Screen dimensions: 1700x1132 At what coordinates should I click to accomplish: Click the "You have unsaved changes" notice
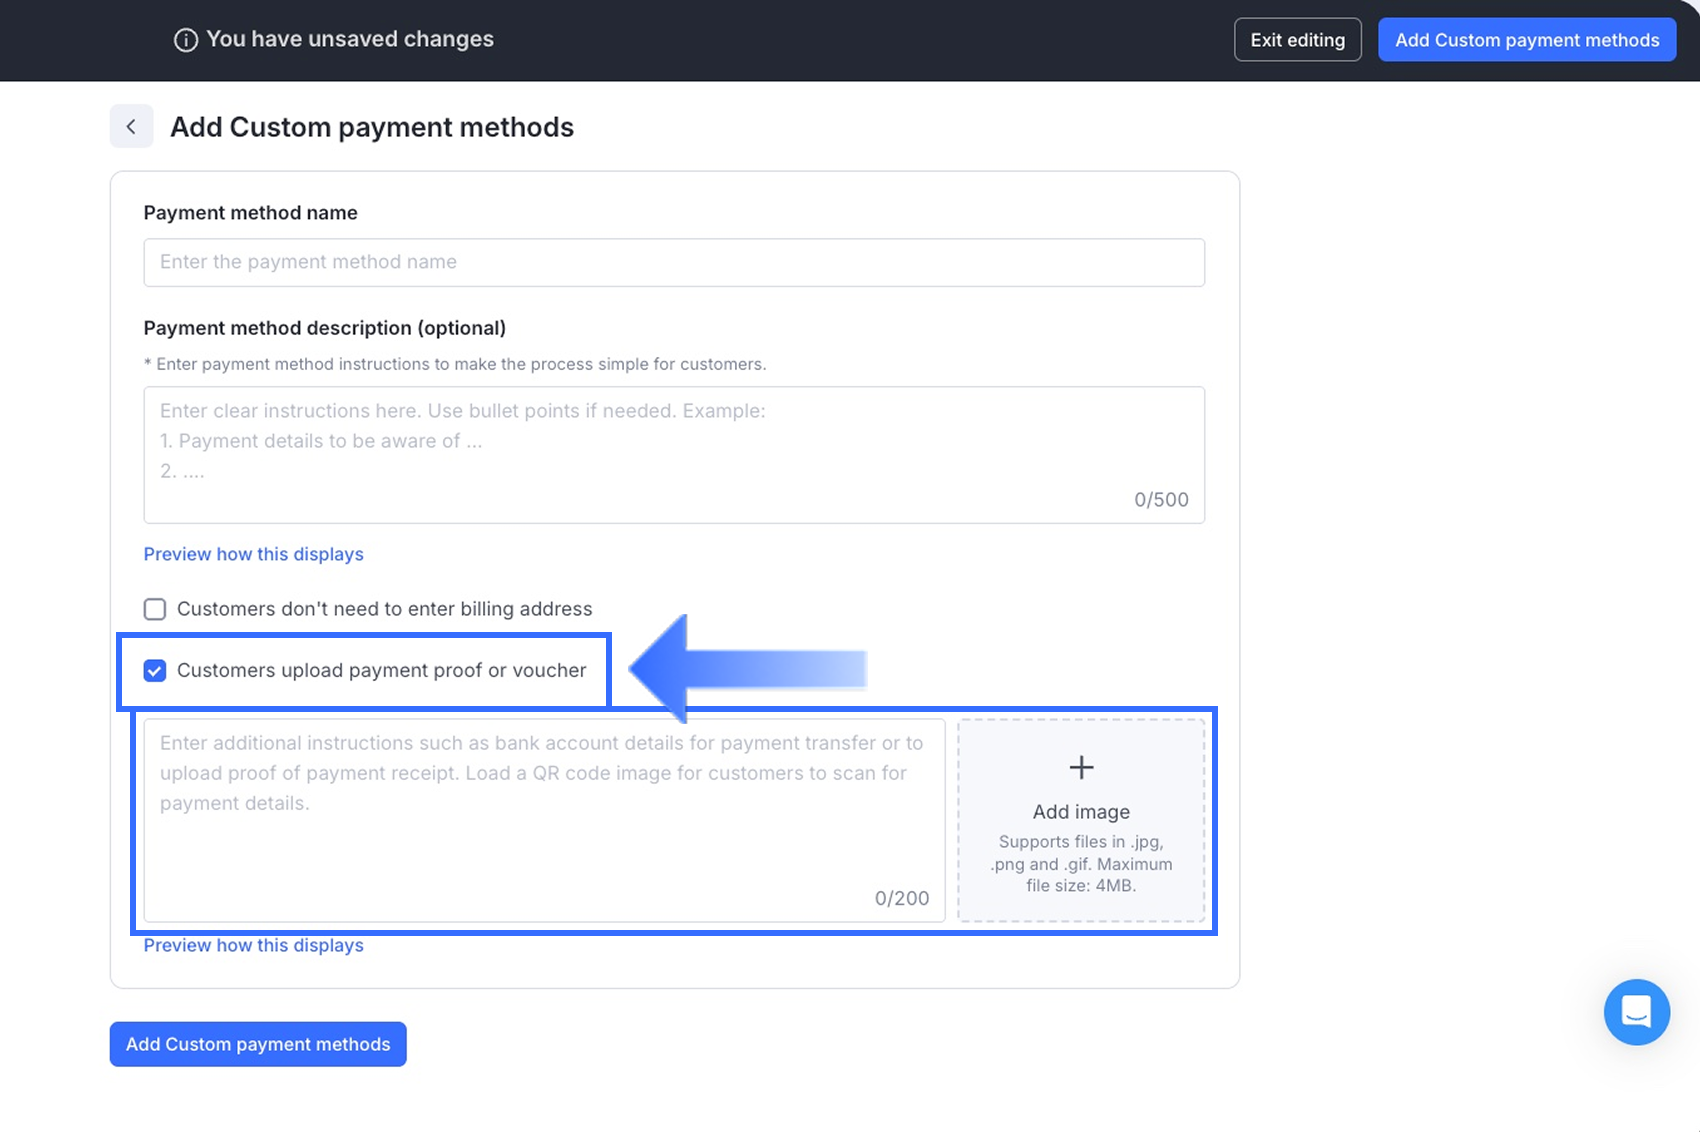pyautogui.click(x=349, y=39)
